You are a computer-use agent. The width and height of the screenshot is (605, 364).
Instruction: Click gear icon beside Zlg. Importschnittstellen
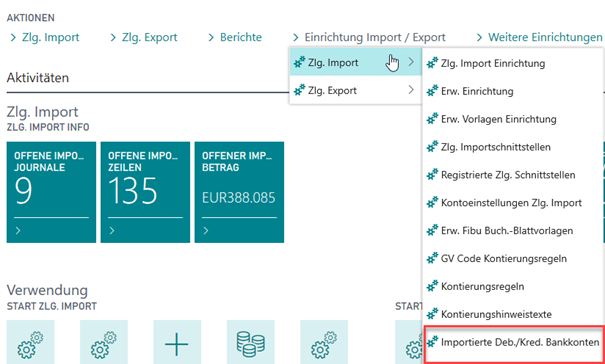point(433,146)
